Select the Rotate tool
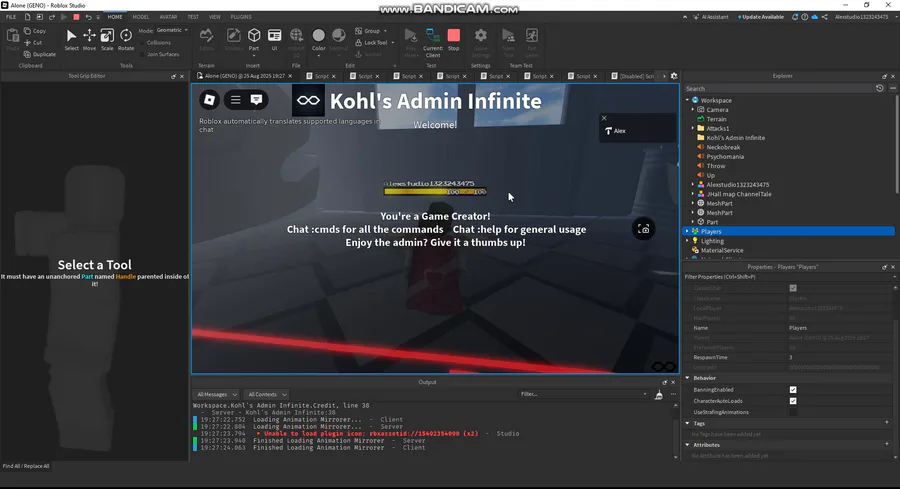The width and height of the screenshot is (900, 489). [x=126, y=40]
